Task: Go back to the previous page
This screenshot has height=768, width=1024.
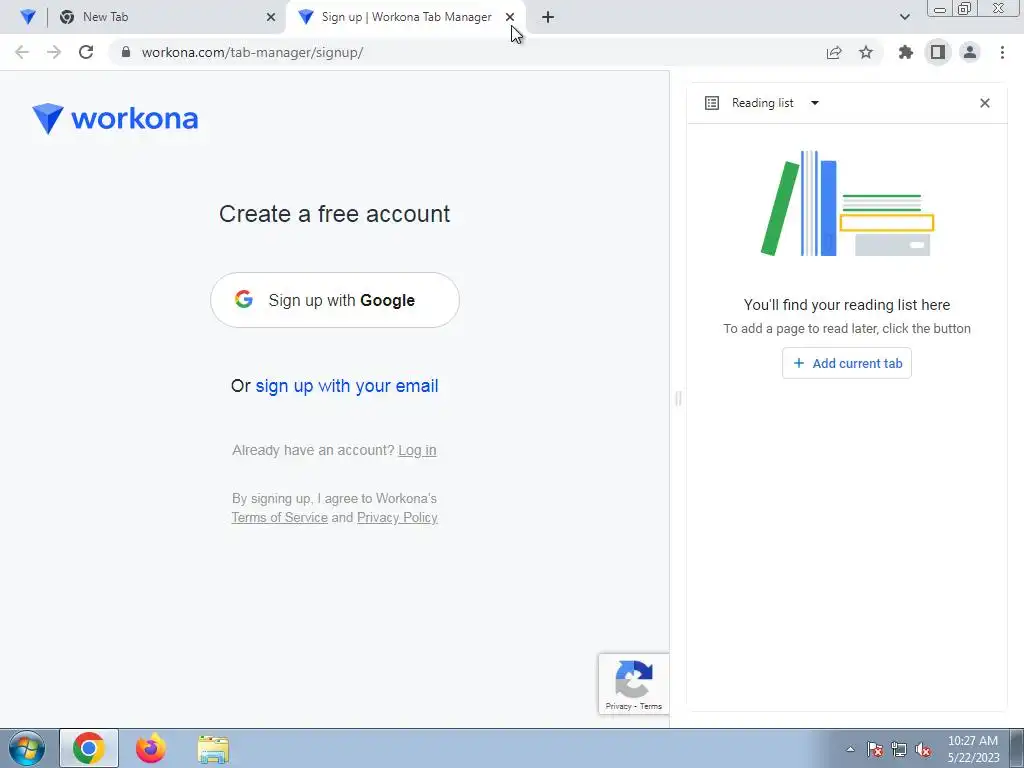Action: pos(22,52)
